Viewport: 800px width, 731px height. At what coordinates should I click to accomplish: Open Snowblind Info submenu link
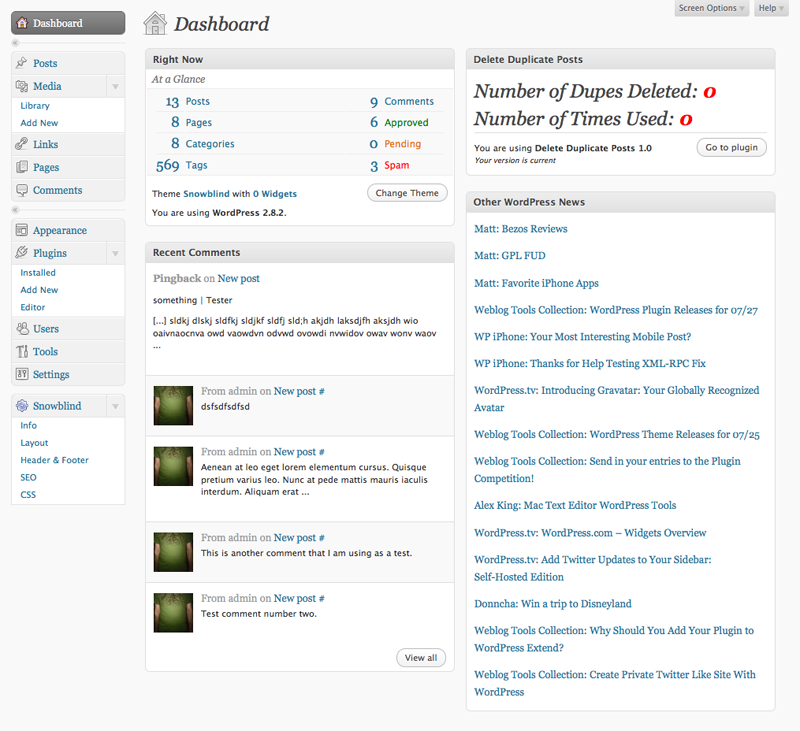click(x=29, y=425)
